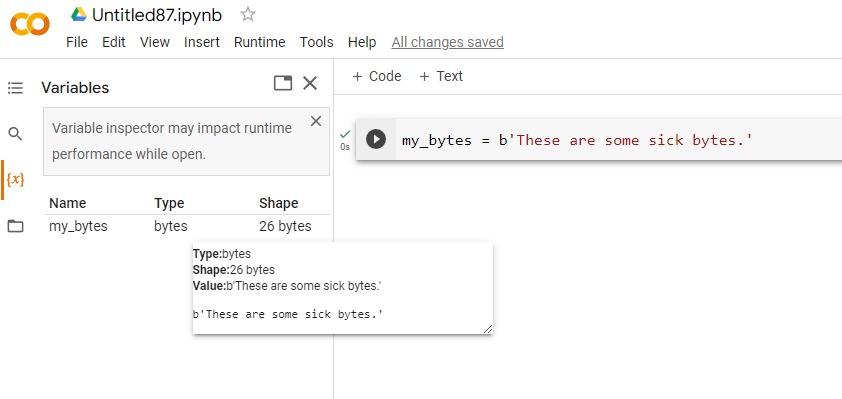Click the green checkmark execution status
This screenshot has width=842, height=399.
coord(345,134)
